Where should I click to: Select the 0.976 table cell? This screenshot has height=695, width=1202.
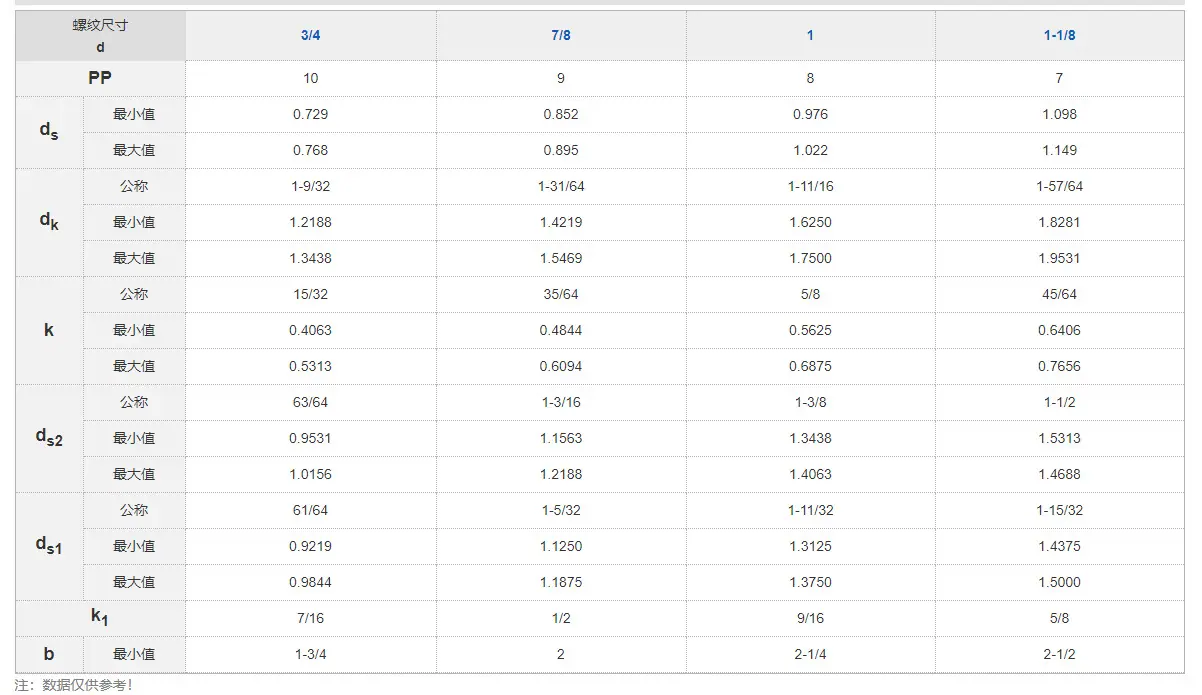810,114
